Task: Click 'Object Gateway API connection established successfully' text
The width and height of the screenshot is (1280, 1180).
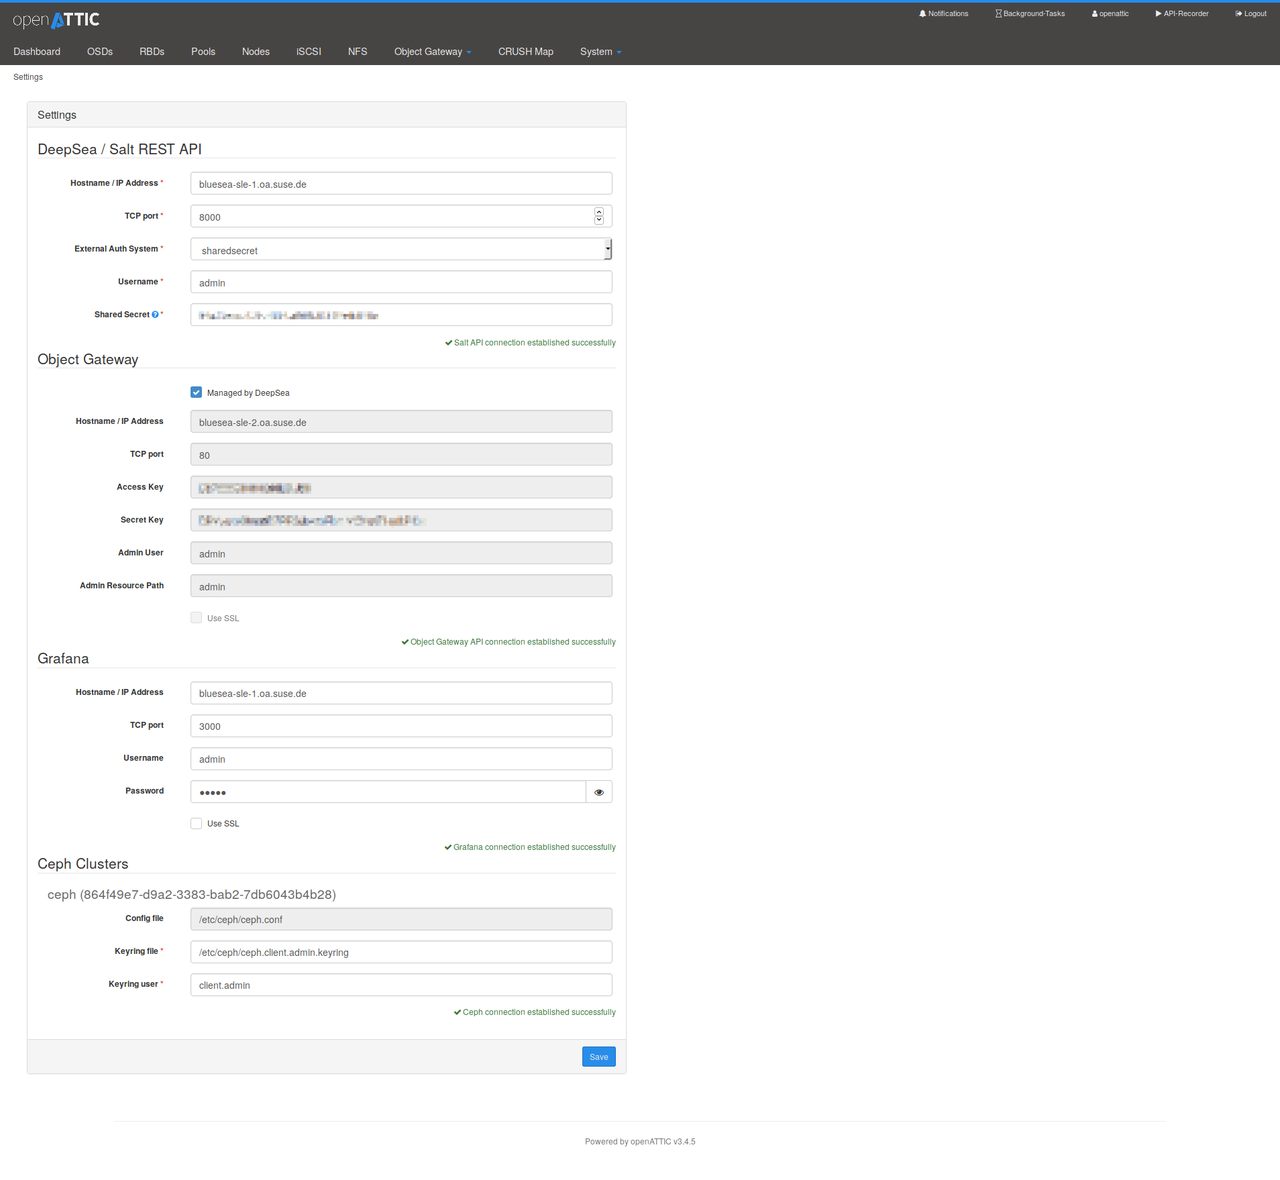Action: (508, 642)
